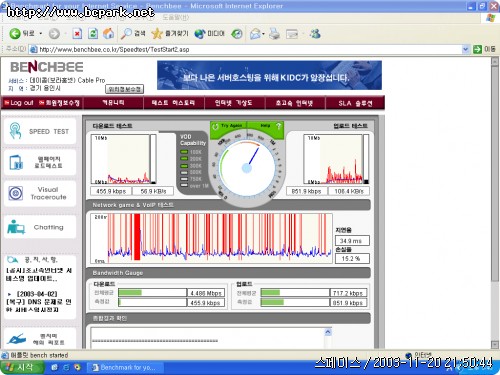Click download value 56.9 KB/s
The height and width of the screenshot is (375, 500).
click(153, 191)
